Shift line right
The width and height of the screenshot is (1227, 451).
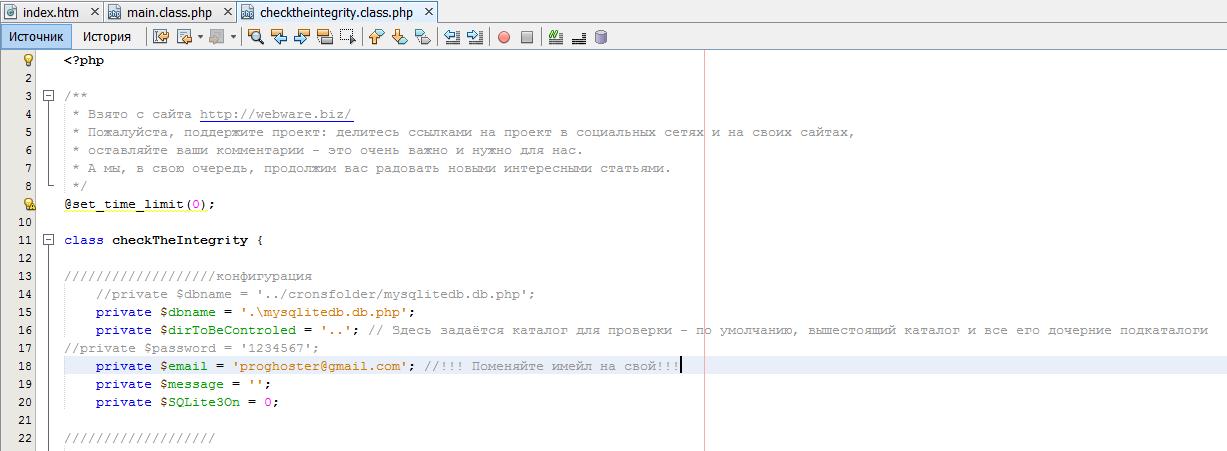474,37
